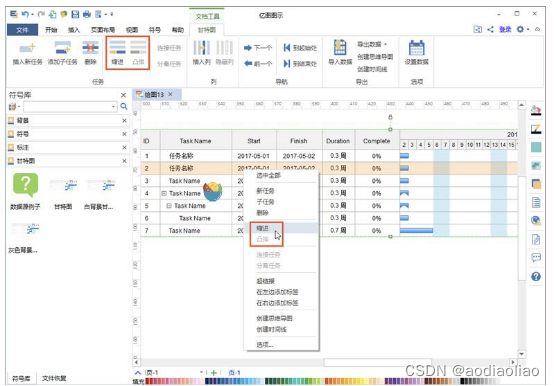
Task: Open the layers icon on right sidebar
Action: click(x=536, y=184)
